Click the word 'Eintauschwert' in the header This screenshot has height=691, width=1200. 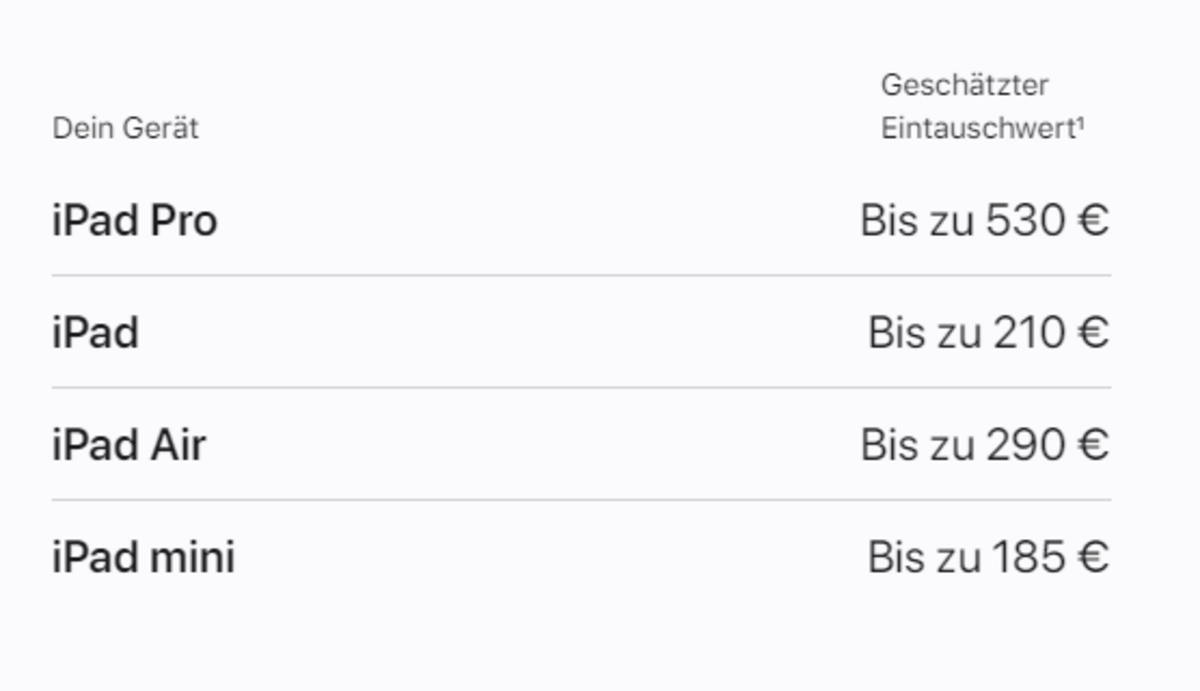point(977,129)
